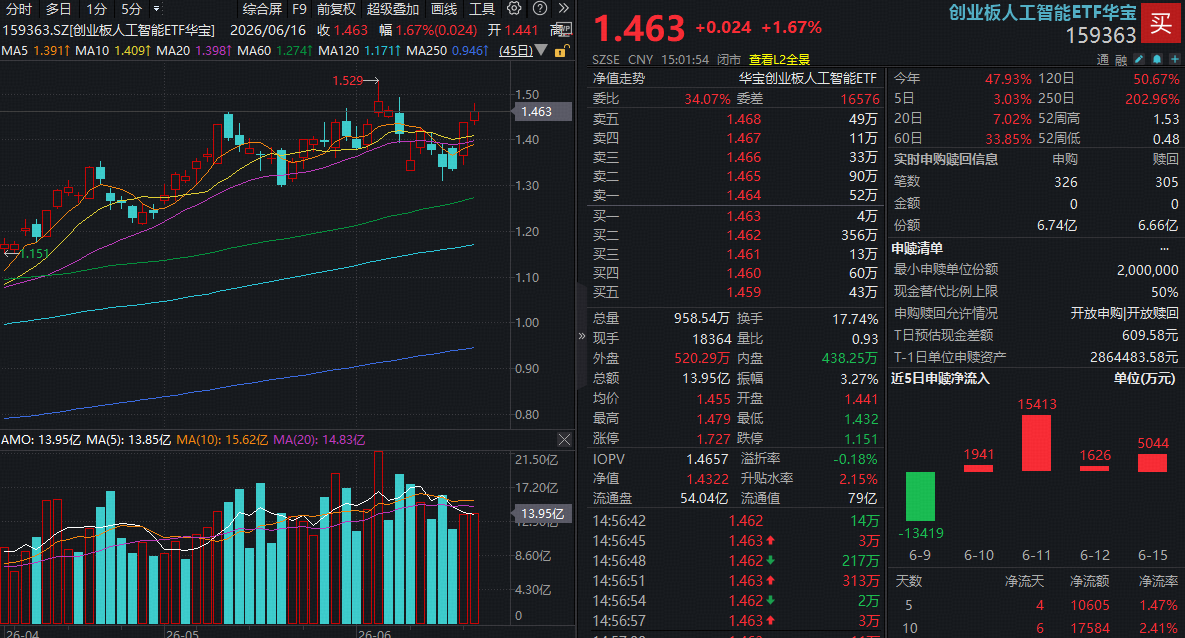Screen dimensions: 1185x638
Task: Select the 6-11 net inflow bar
Action: click(1036, 443)
